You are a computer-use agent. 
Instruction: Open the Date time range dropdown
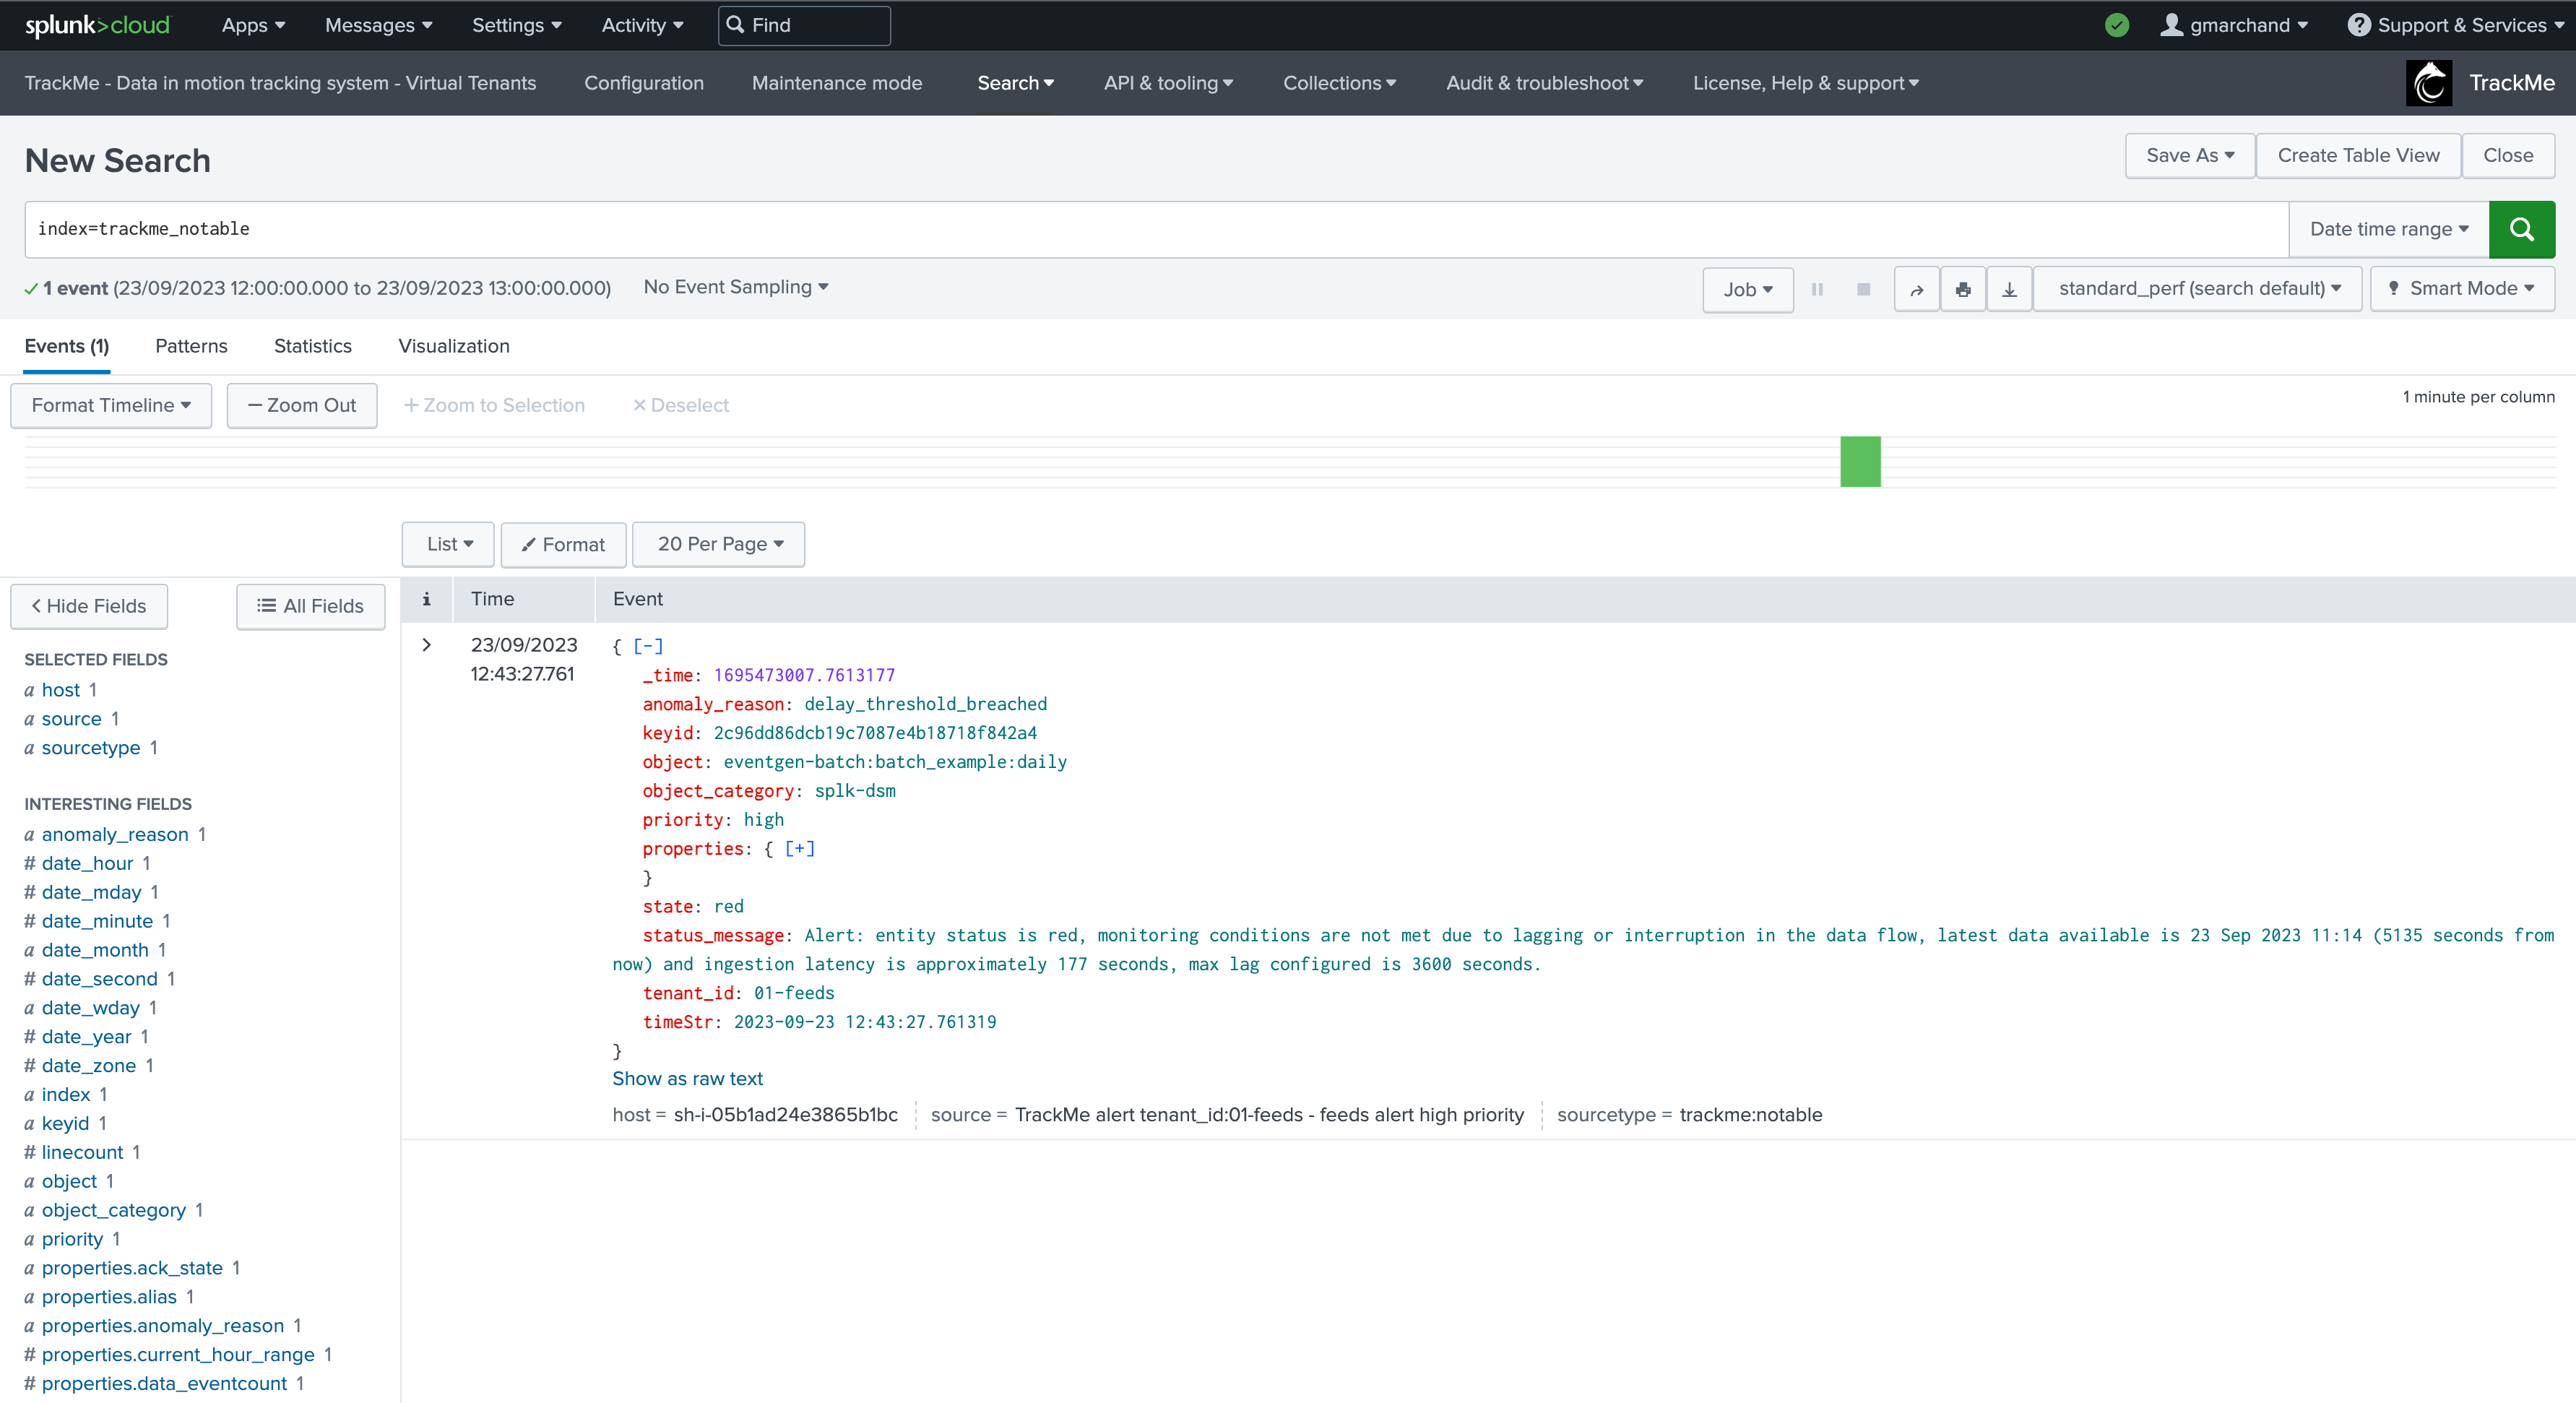click(2388, 229)
